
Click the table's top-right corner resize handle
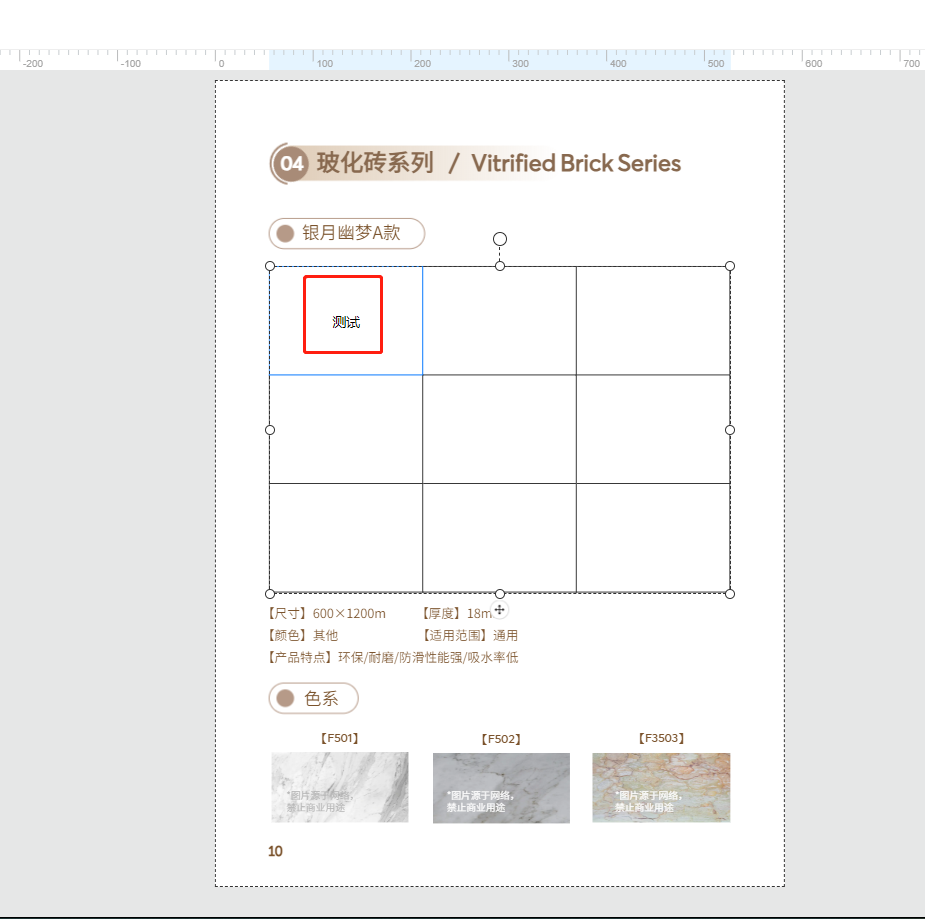click(730, 266)
